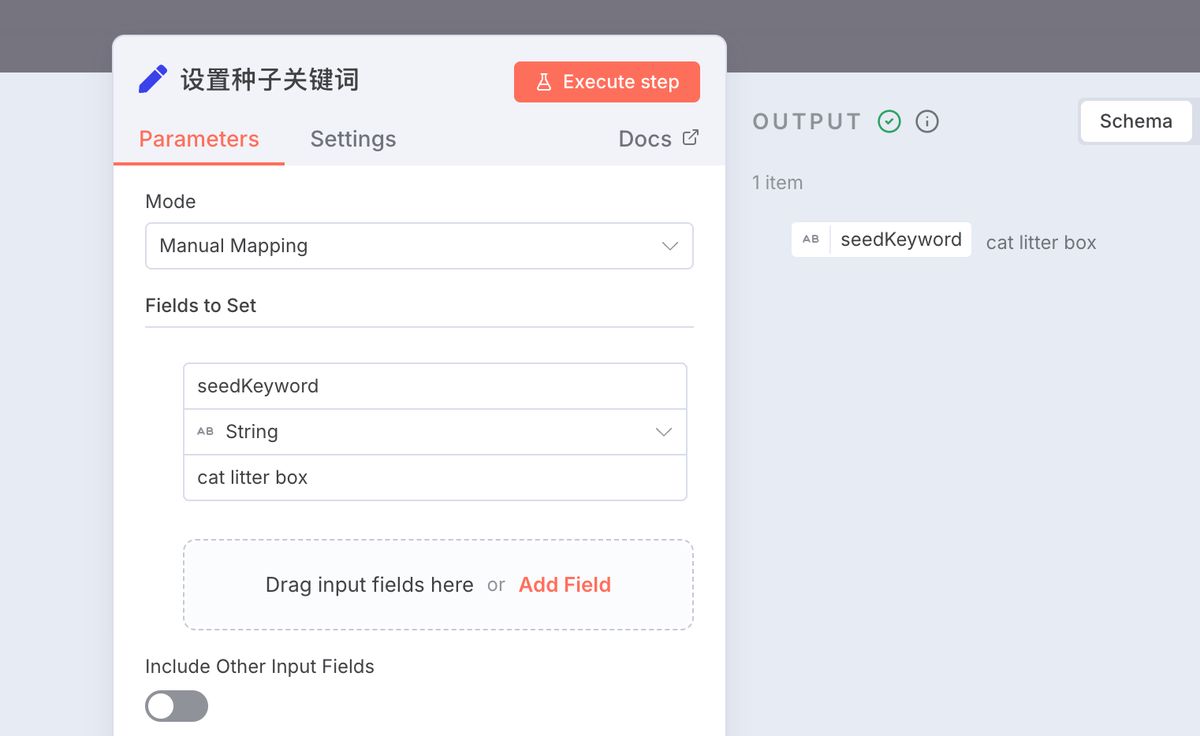Click the info icon next to OUTPUT
Viewport: 1200px width, 736px height.
click(x=927, y=121)
